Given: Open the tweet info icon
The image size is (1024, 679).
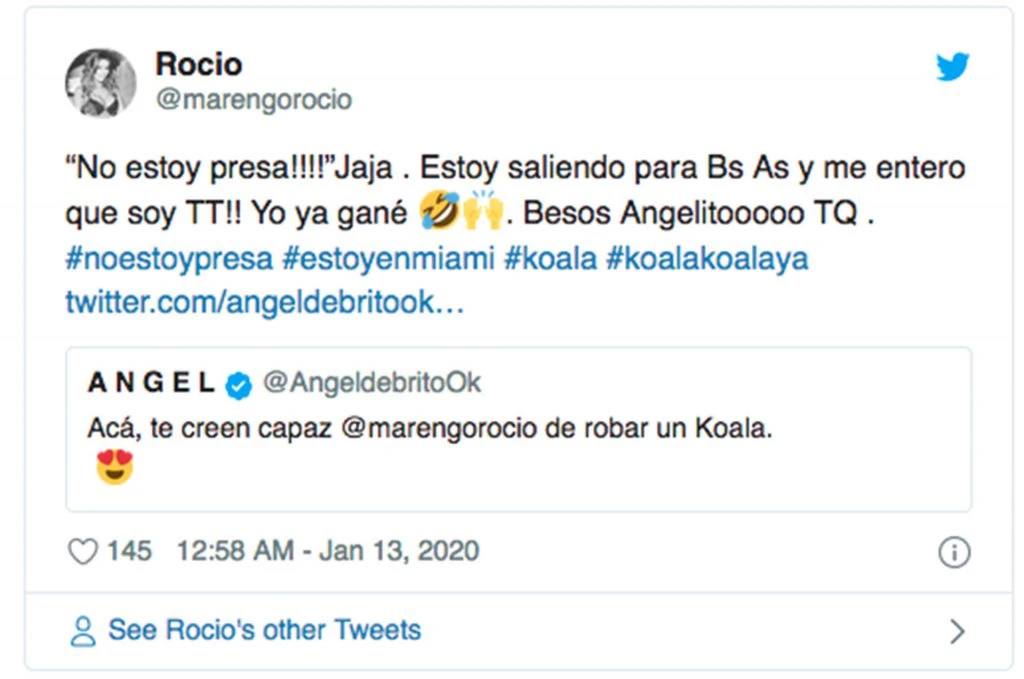Looking at the screenshot, I should [x=954, y=552].
